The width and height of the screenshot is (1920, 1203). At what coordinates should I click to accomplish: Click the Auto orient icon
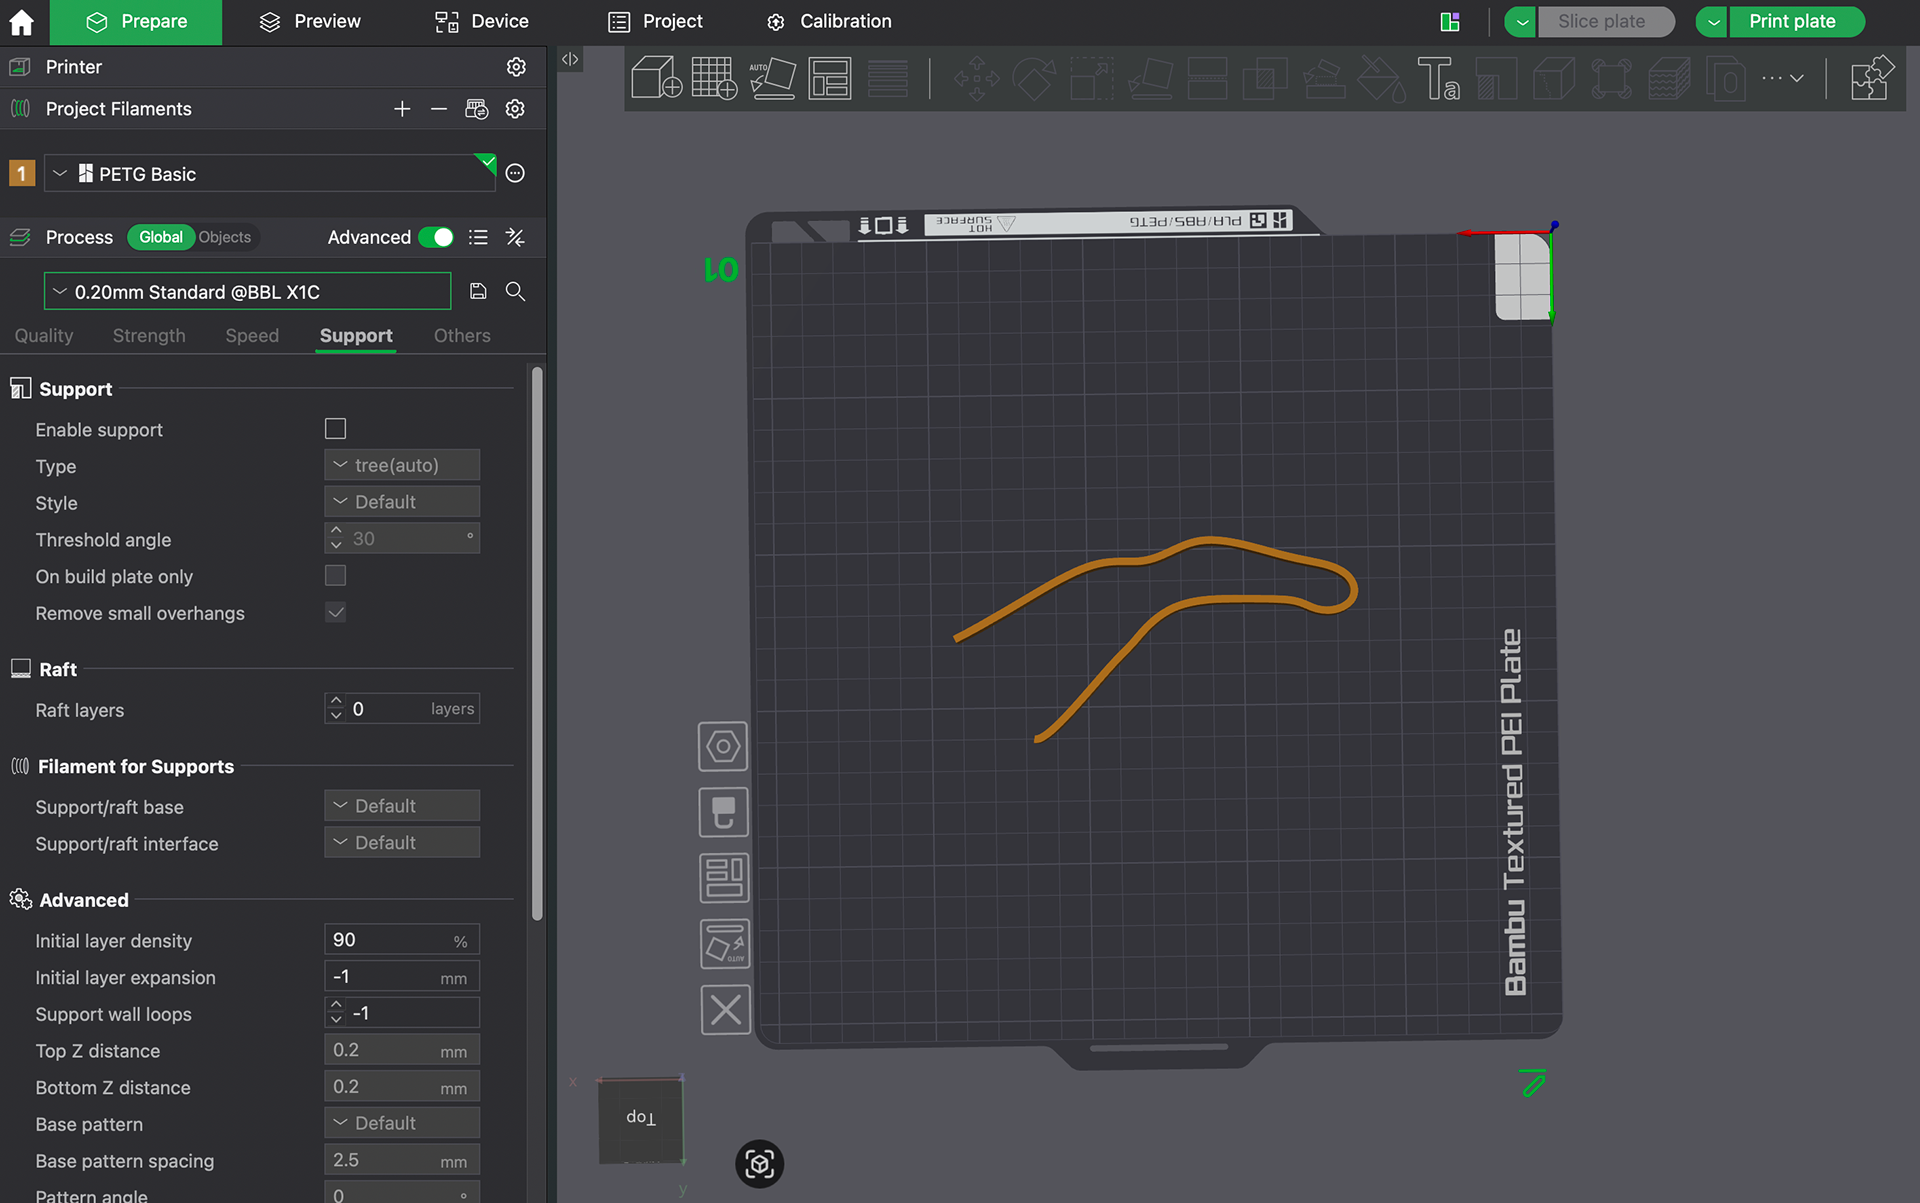(x=772, y=78)
